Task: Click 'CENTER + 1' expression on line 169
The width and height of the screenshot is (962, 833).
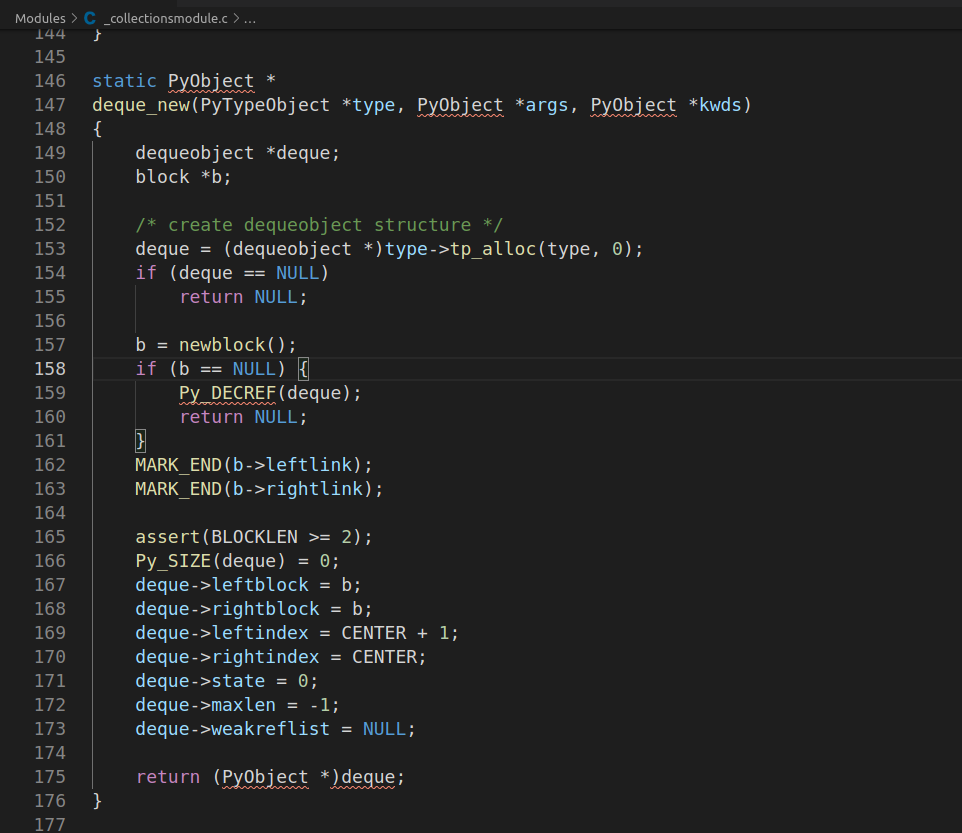Action: tap(394, 632)
